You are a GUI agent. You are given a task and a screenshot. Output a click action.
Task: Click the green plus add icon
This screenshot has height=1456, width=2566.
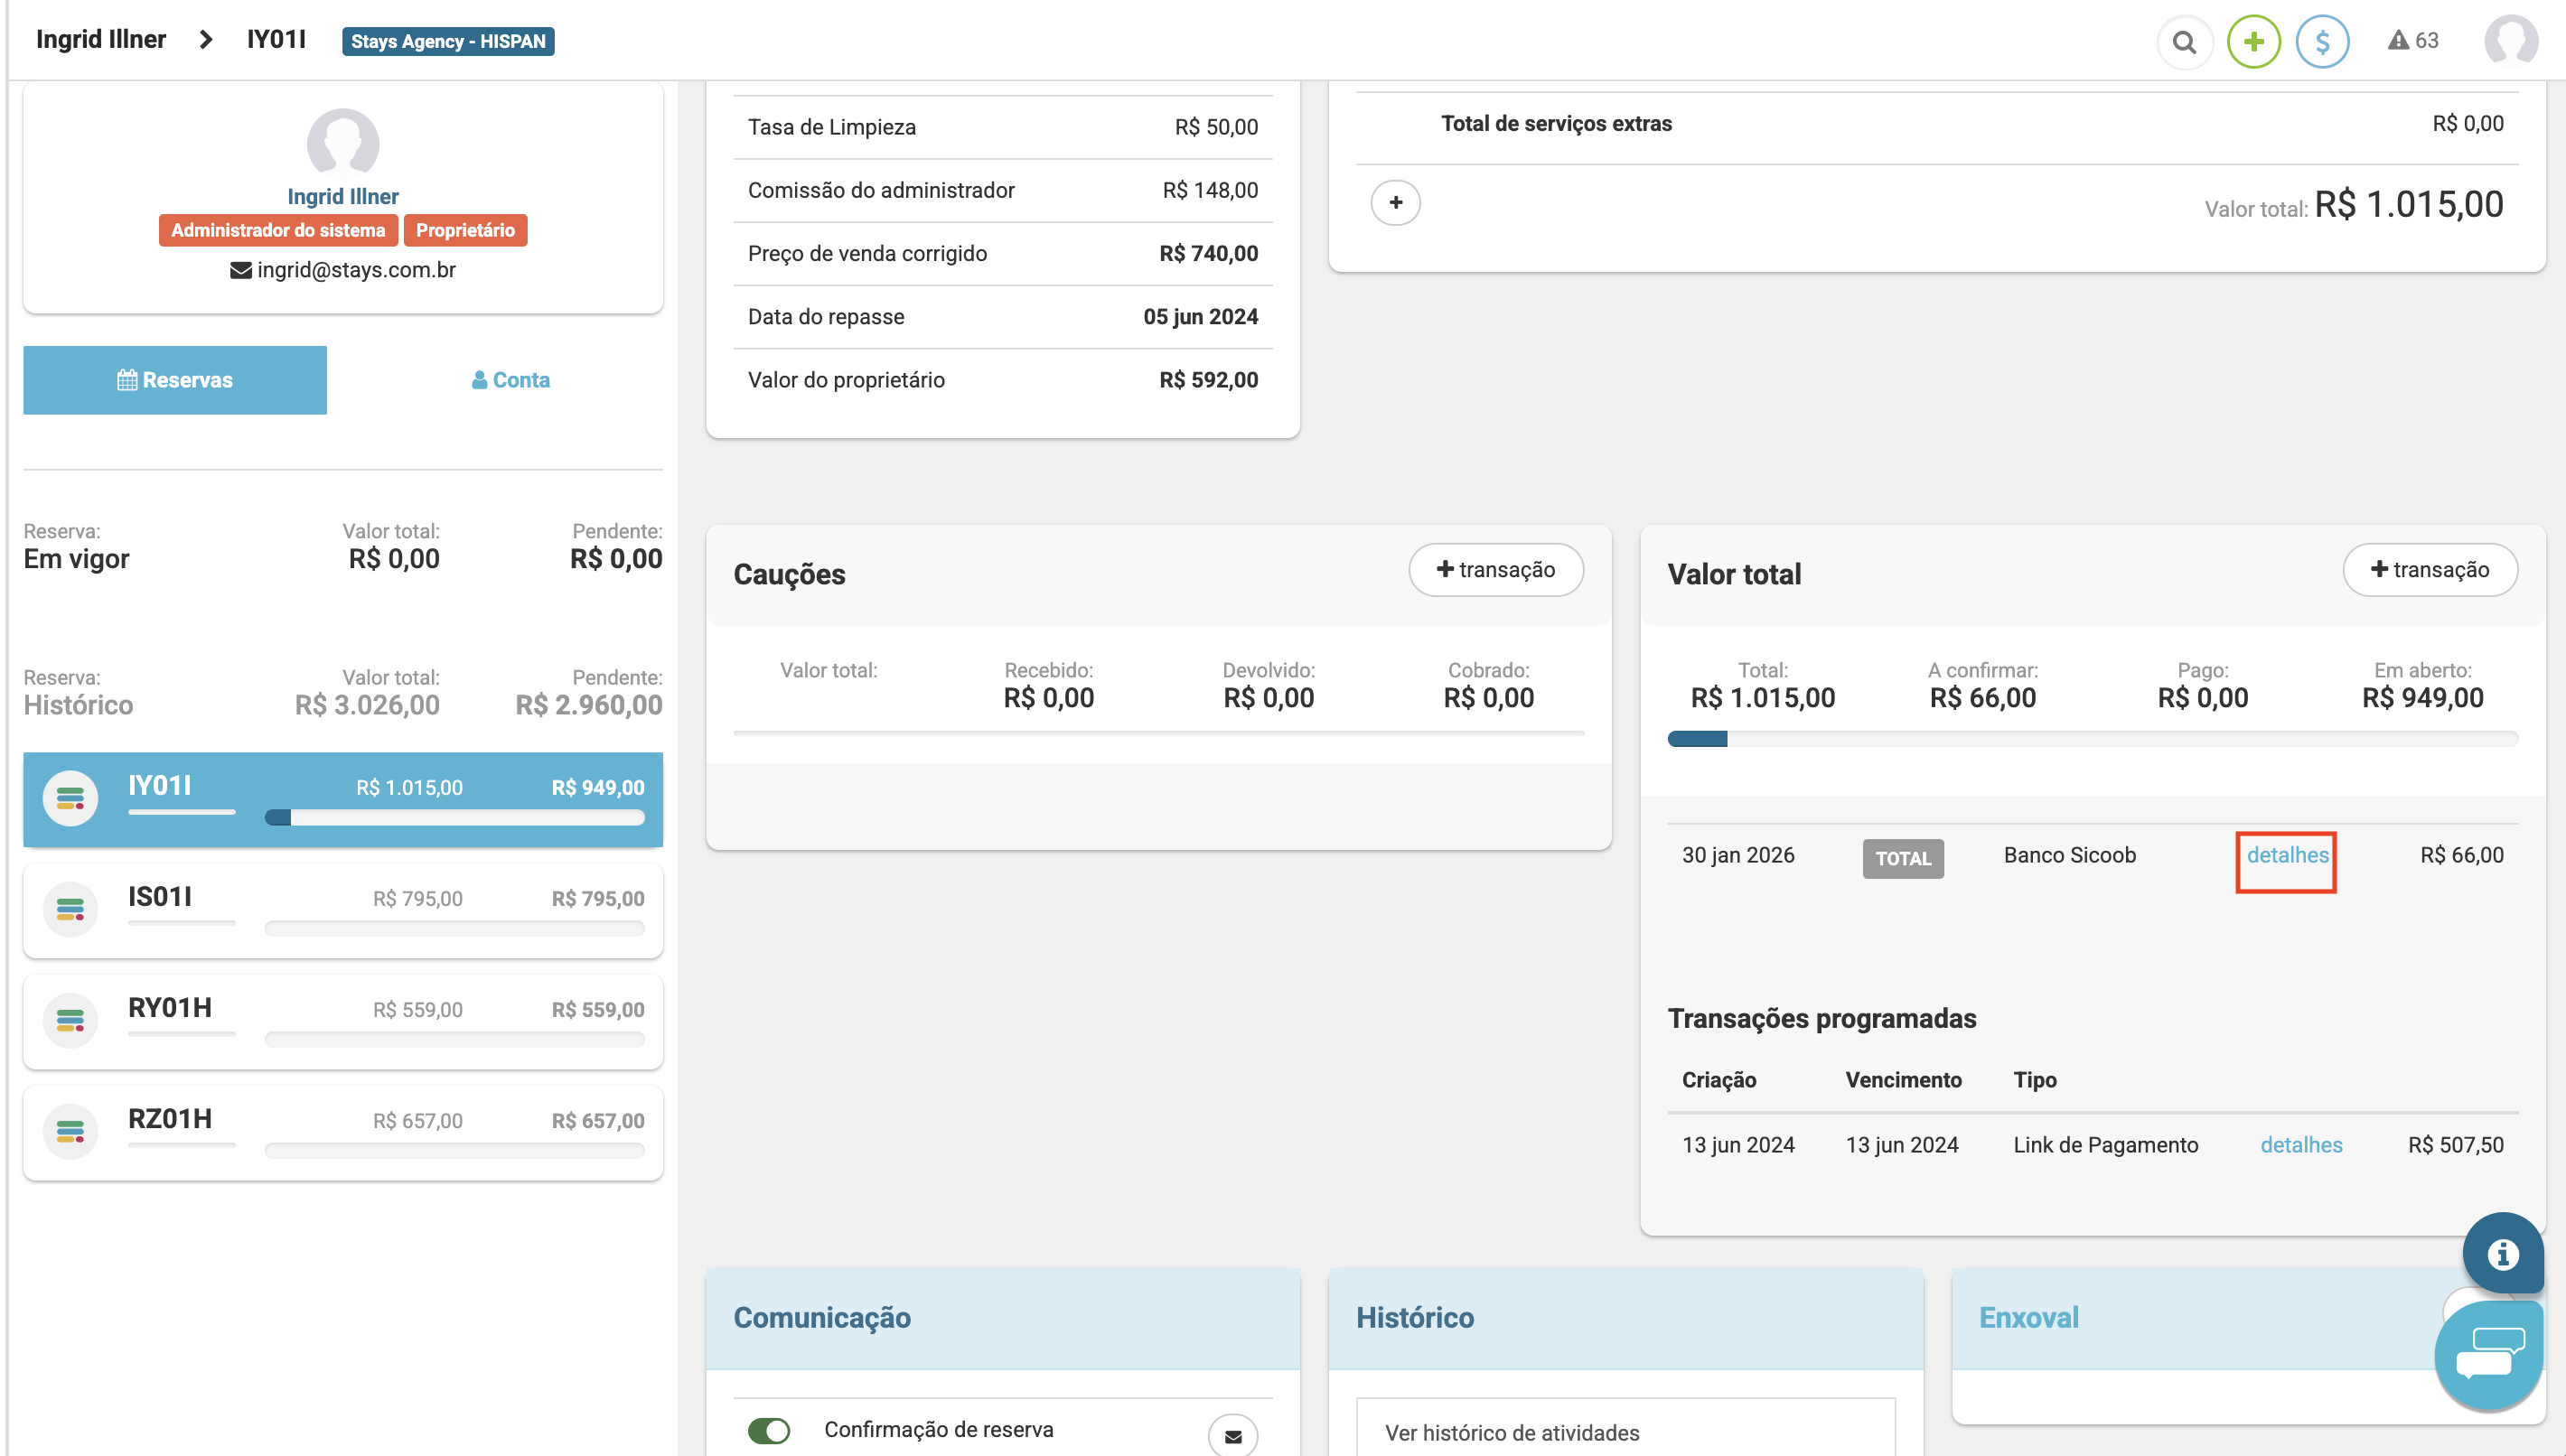2253,42
